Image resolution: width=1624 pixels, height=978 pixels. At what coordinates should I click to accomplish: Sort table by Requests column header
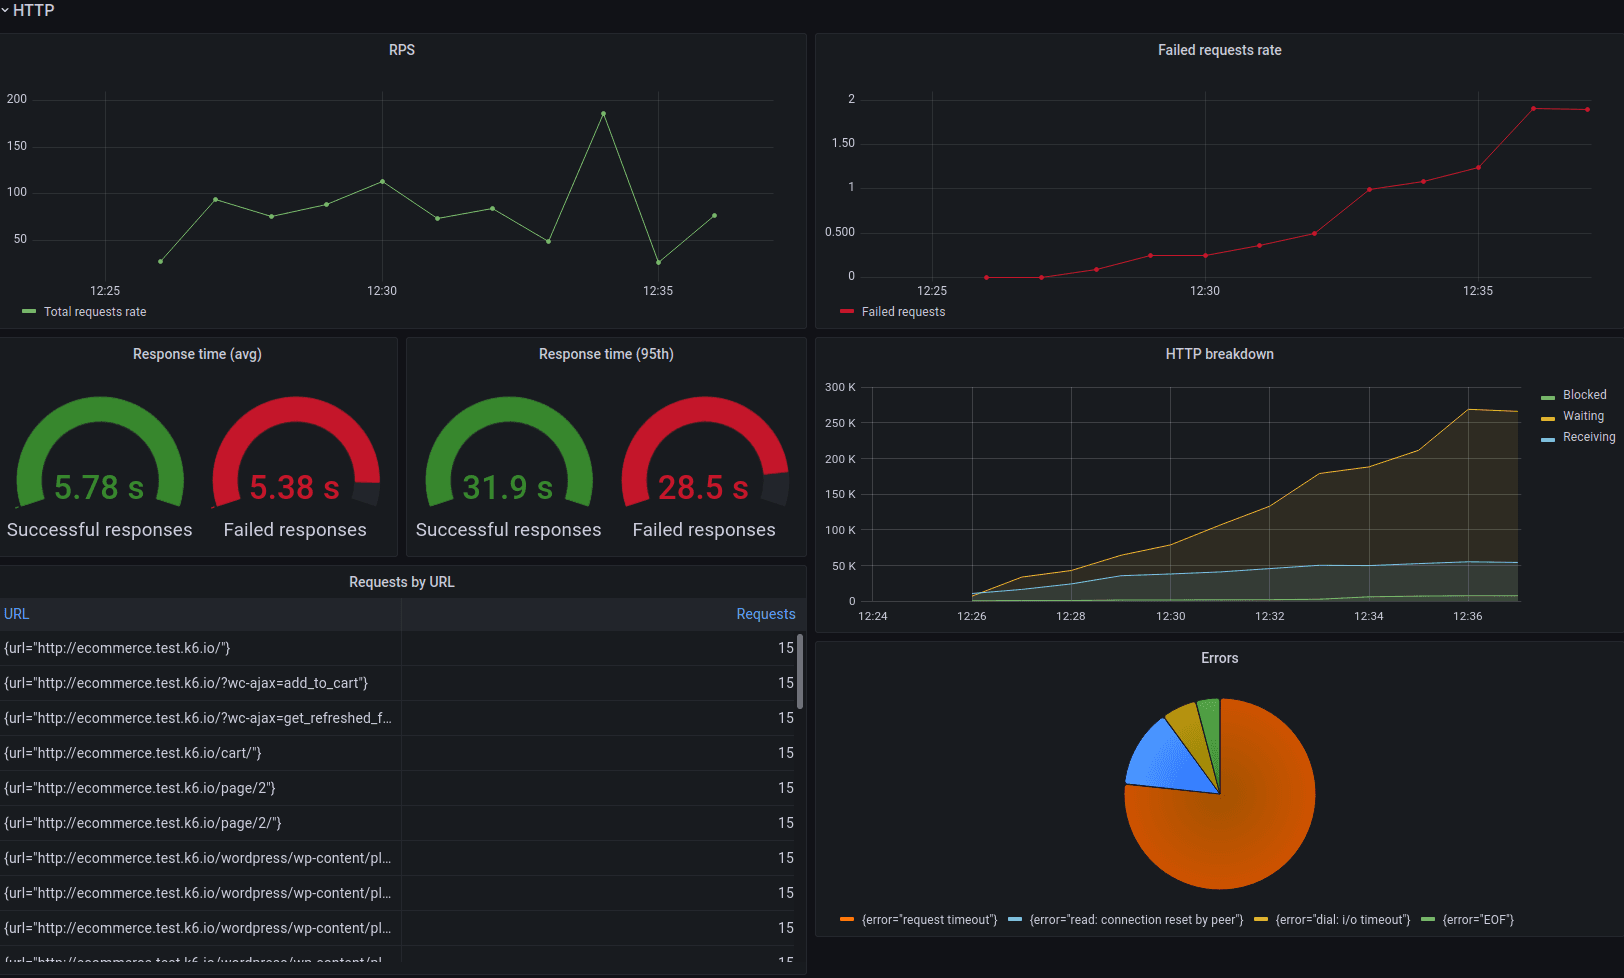766,614
